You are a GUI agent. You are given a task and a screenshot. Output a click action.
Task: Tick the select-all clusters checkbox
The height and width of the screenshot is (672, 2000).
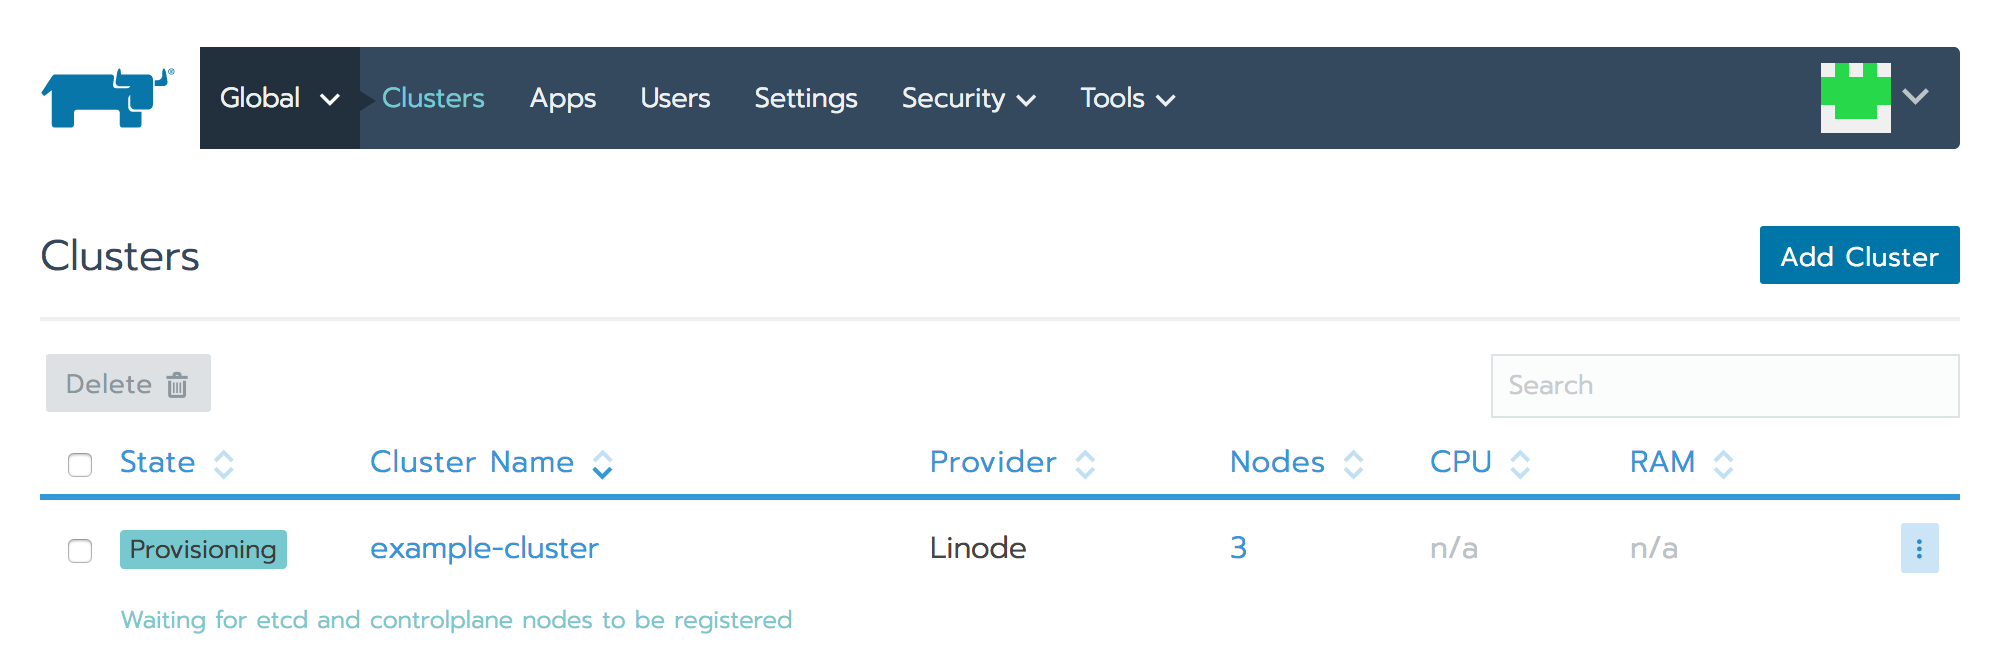click(80, 465)
